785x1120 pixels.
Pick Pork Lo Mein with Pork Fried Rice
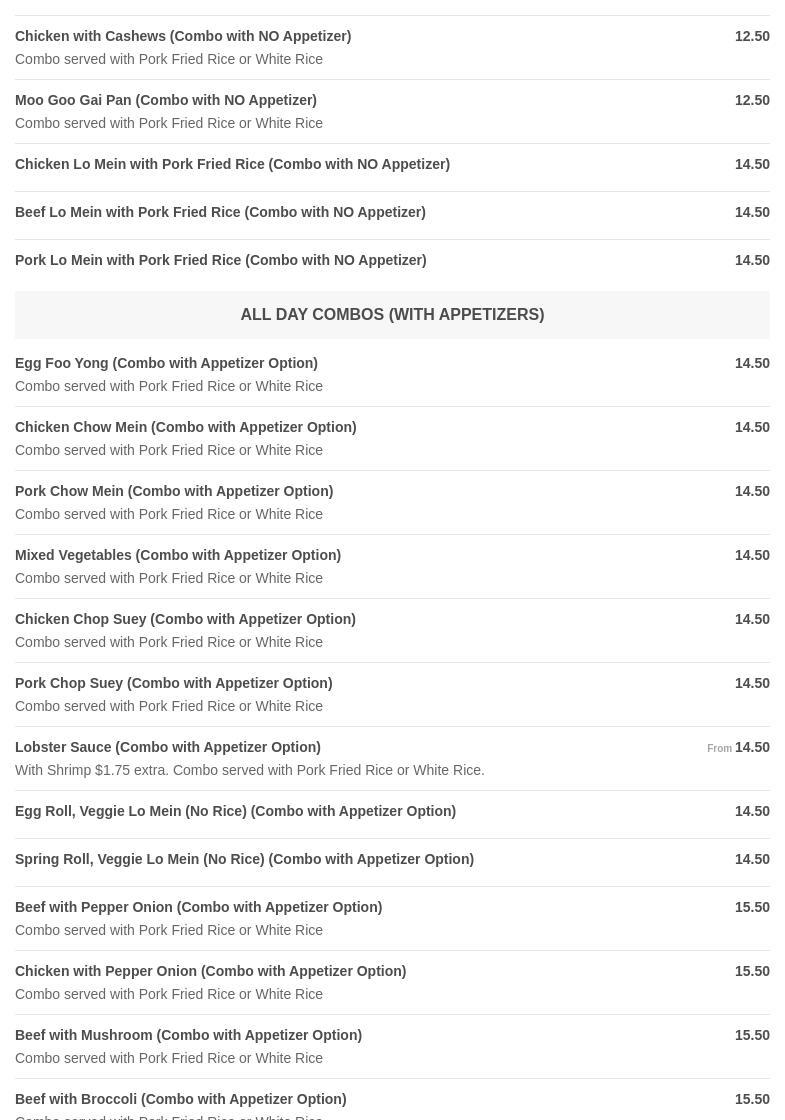point(220,261)
